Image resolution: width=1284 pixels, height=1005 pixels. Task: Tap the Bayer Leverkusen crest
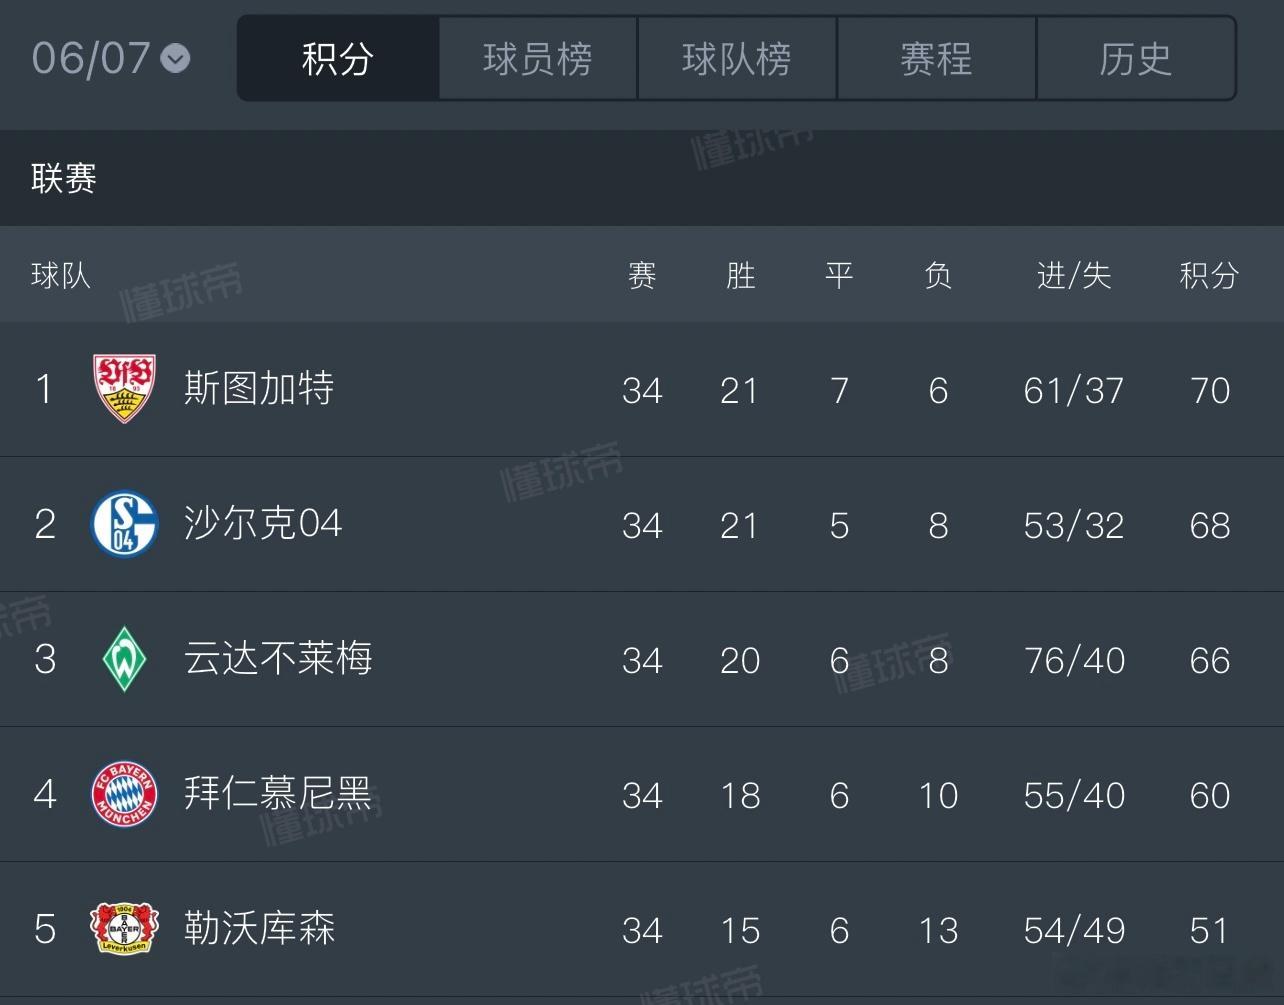pyautogui.click(x=125, y=928)
